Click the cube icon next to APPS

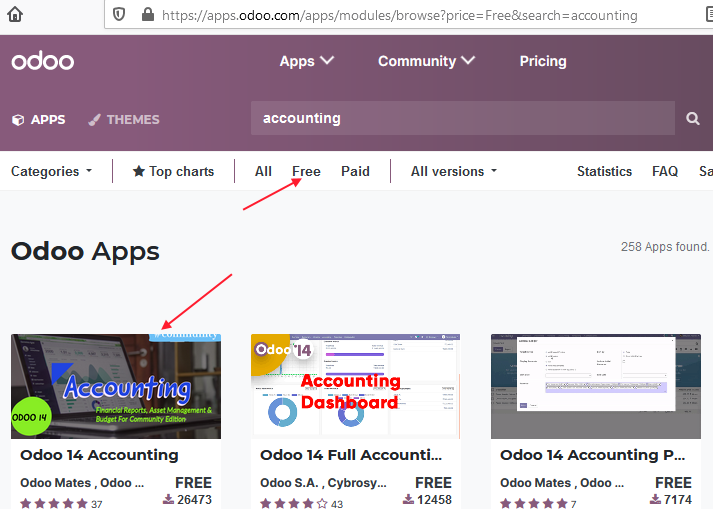click(18, 120)
